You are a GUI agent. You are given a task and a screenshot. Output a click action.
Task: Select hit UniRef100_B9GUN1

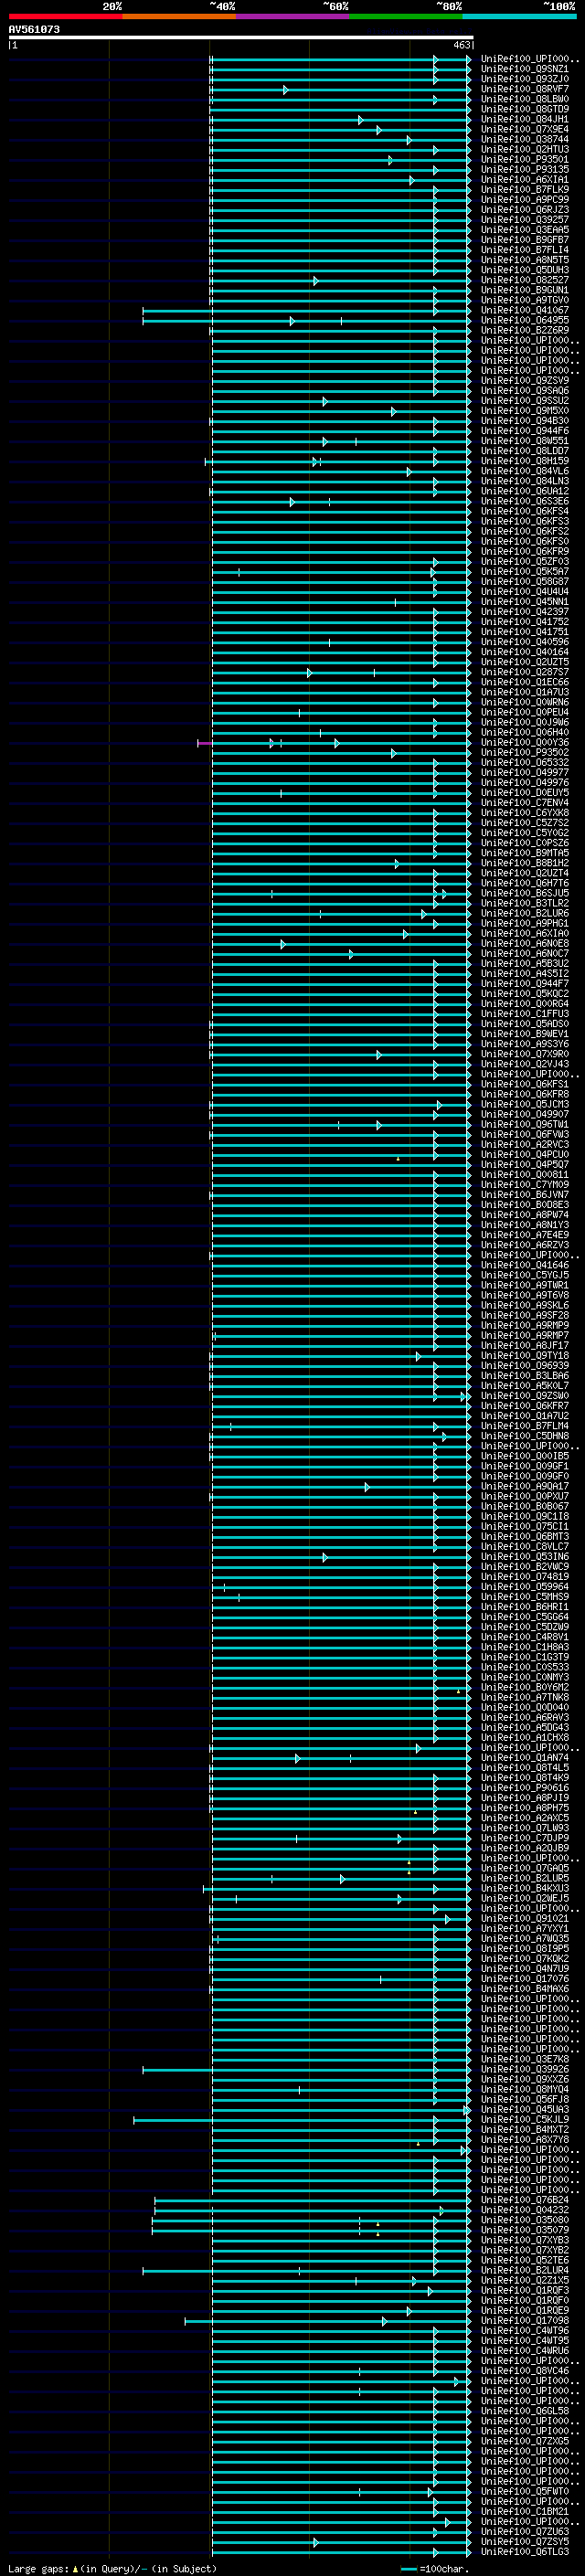pyautogui.click(x=524, y=290)
